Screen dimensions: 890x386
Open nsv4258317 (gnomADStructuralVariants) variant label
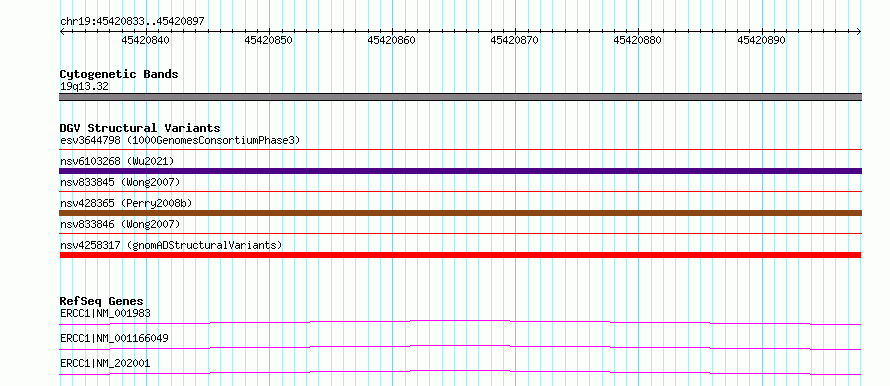coord(171,245)
